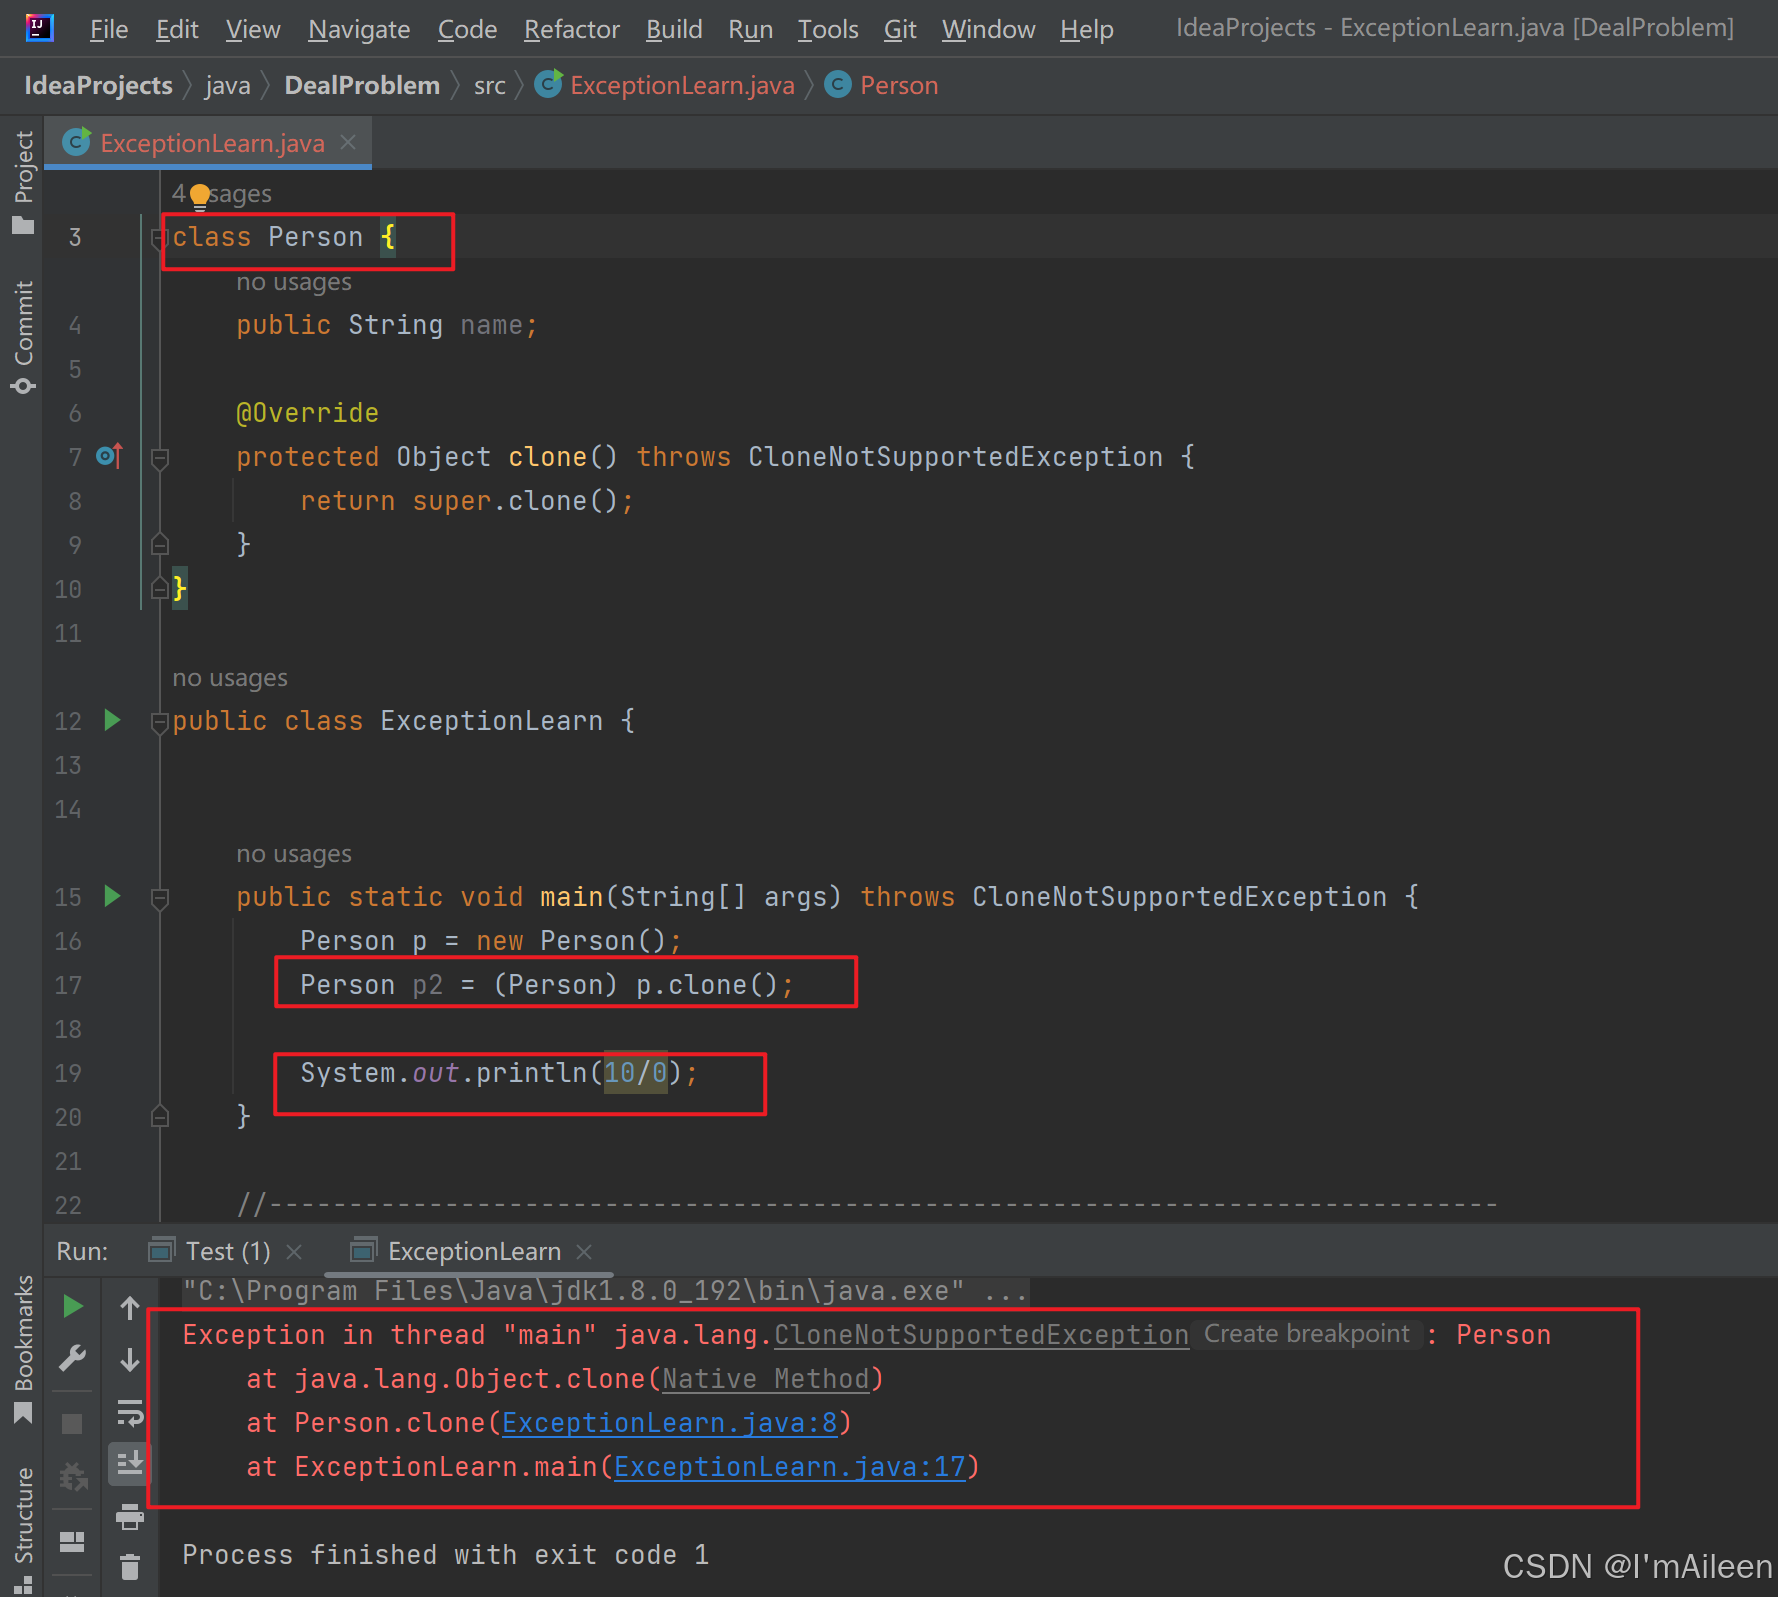Viewport: 1778px width, 1597px height.
Task: Open the Git menu
Action: (900, 29)
